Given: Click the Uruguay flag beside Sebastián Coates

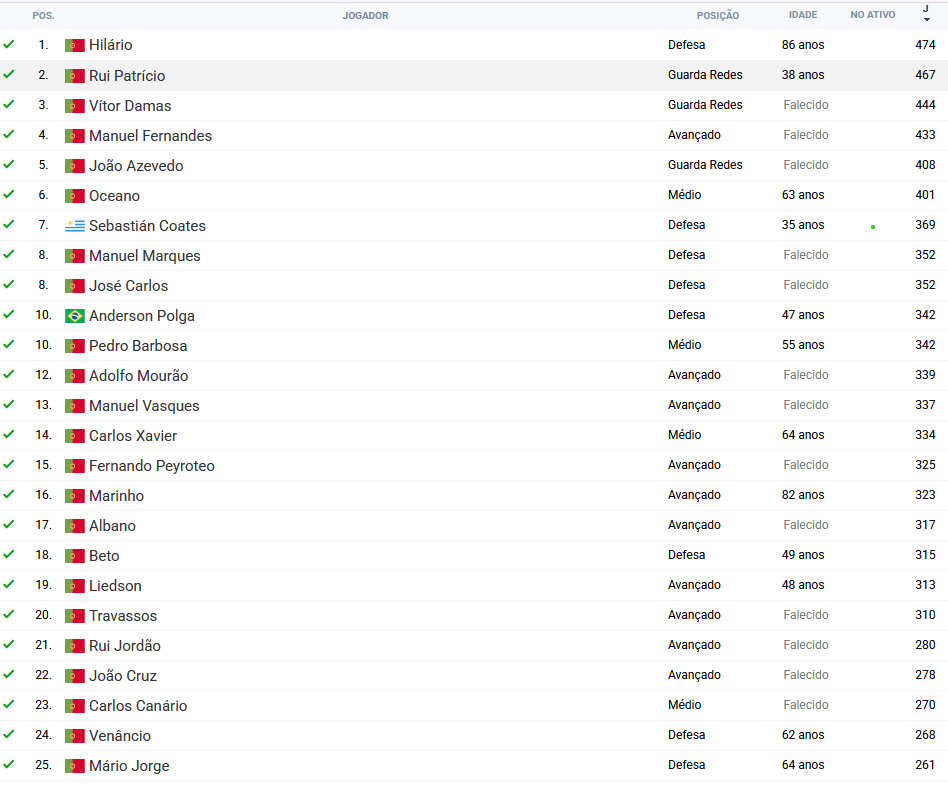Looking at the screenshot, I should tap(75, 226).
